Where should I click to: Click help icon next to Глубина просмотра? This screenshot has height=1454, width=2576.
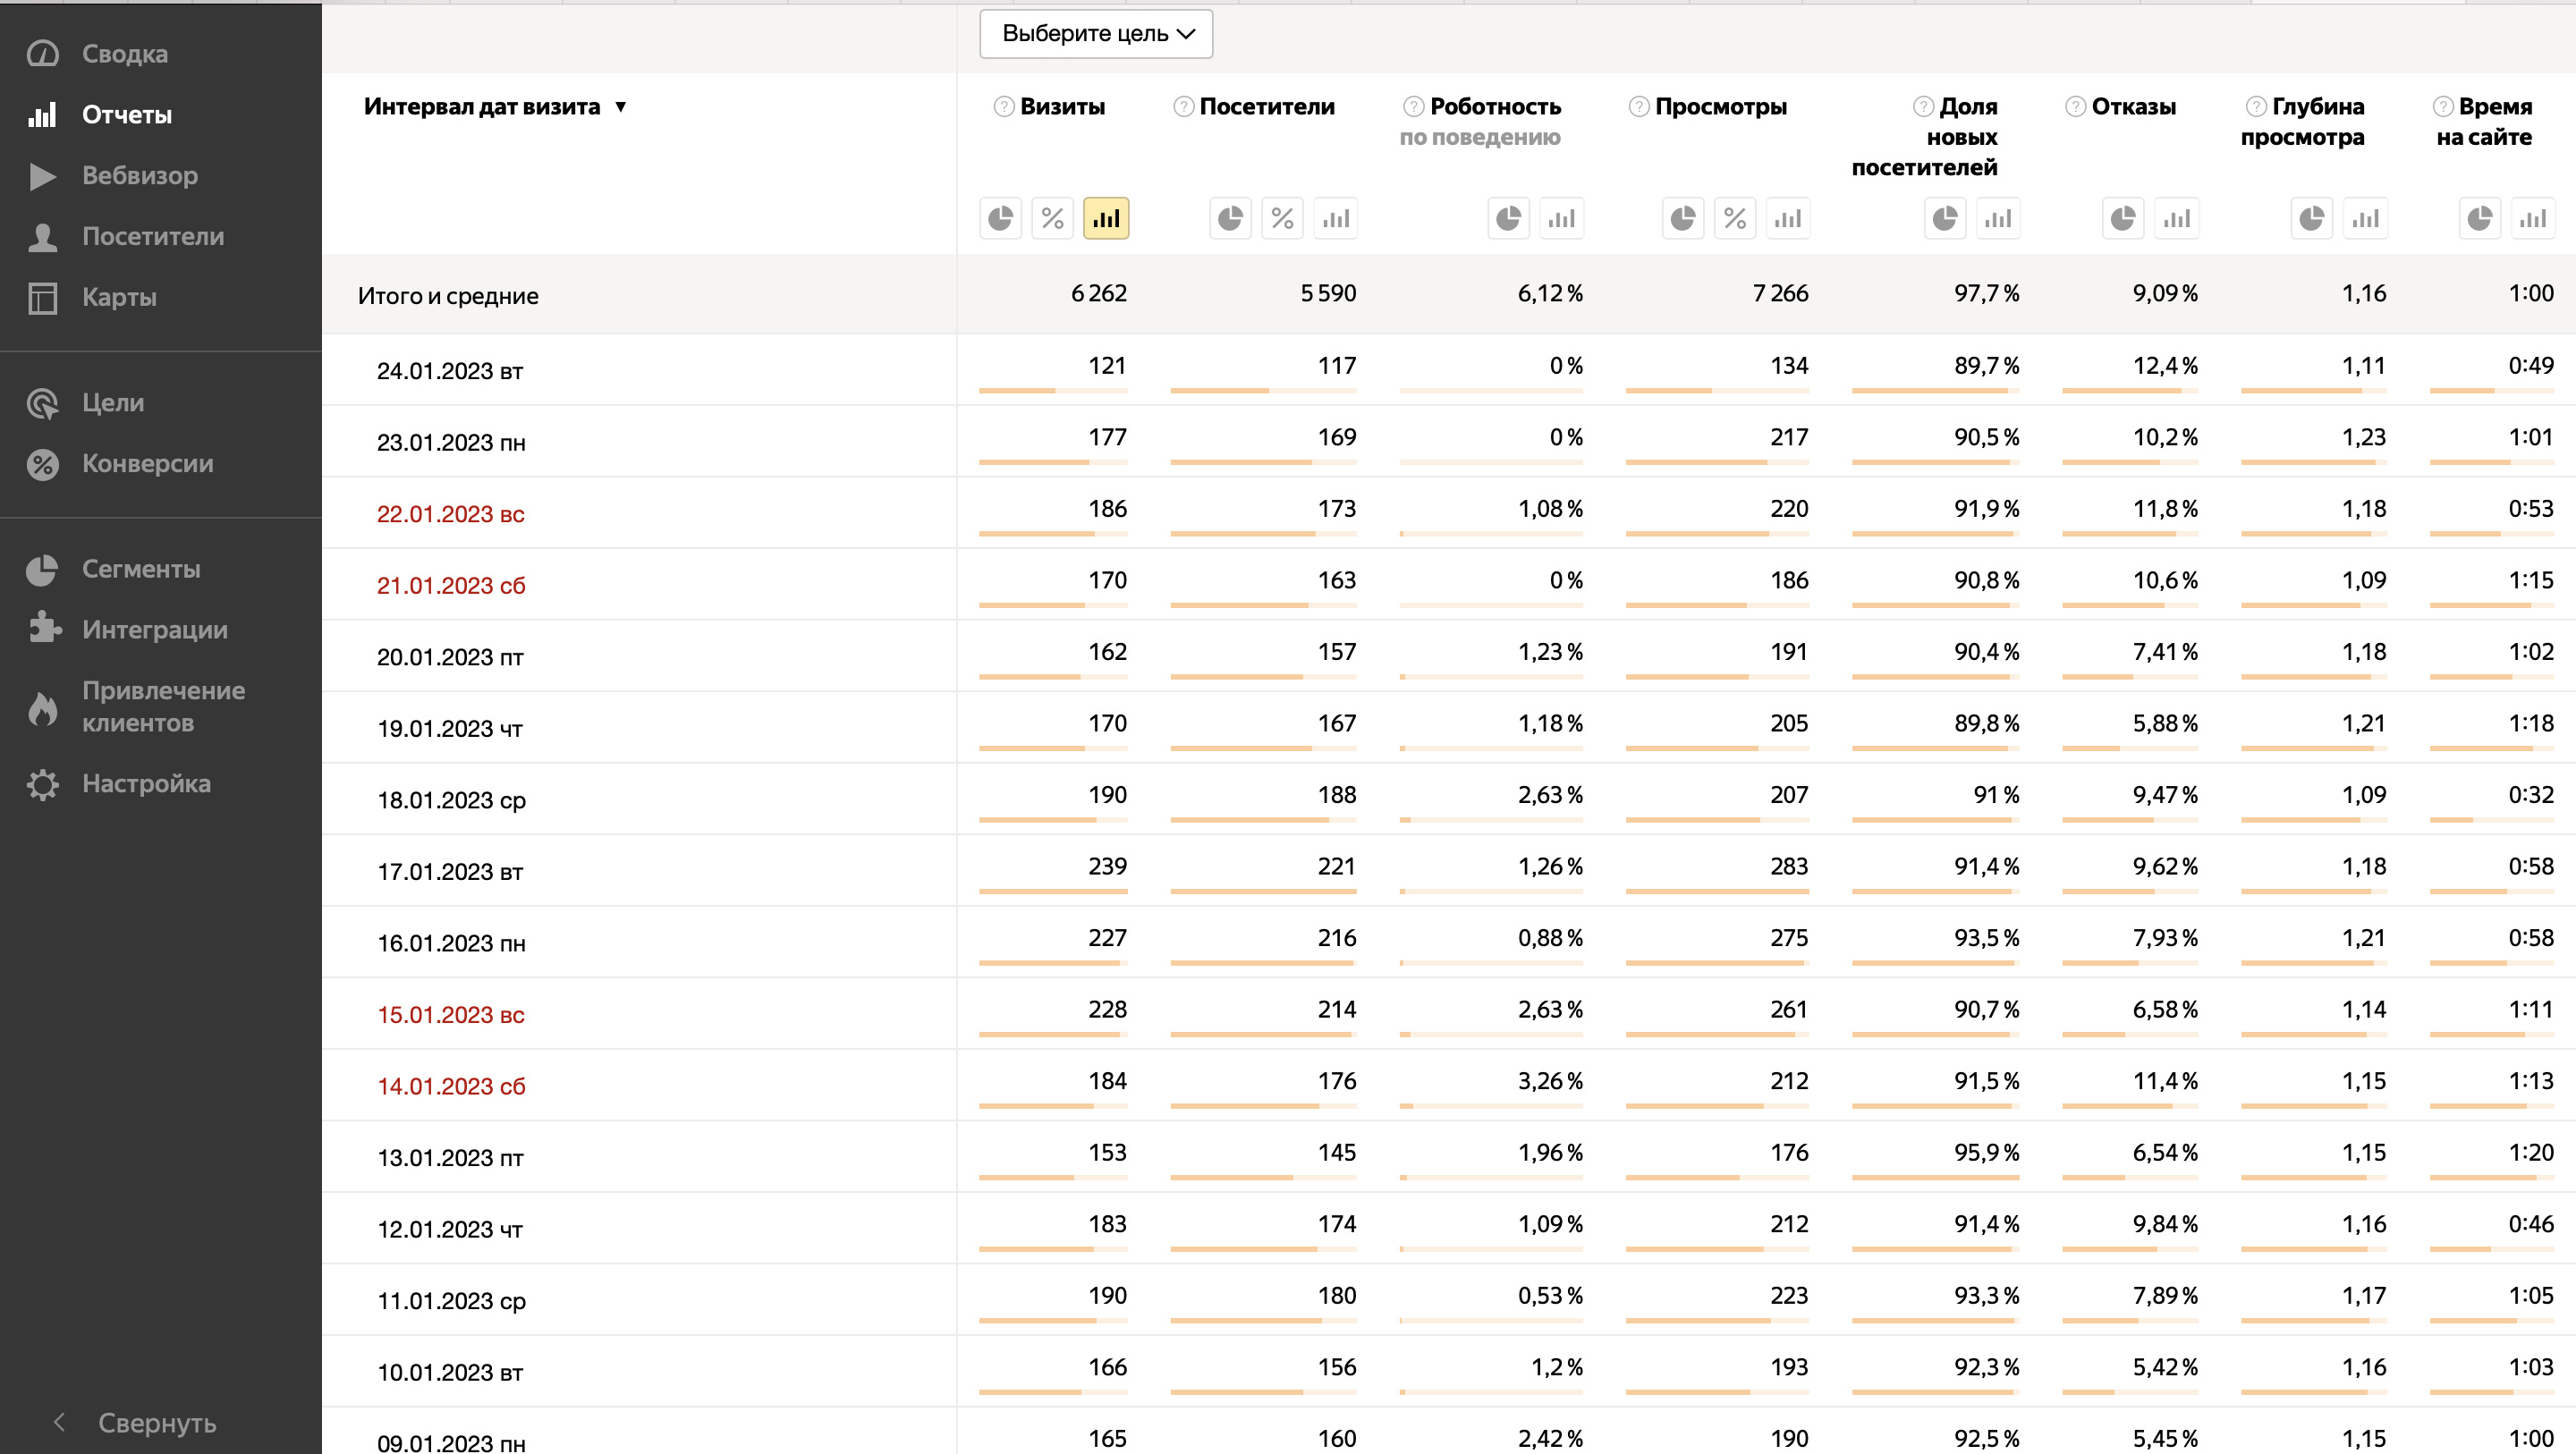pyautogui.click(x=2256, y=106)
